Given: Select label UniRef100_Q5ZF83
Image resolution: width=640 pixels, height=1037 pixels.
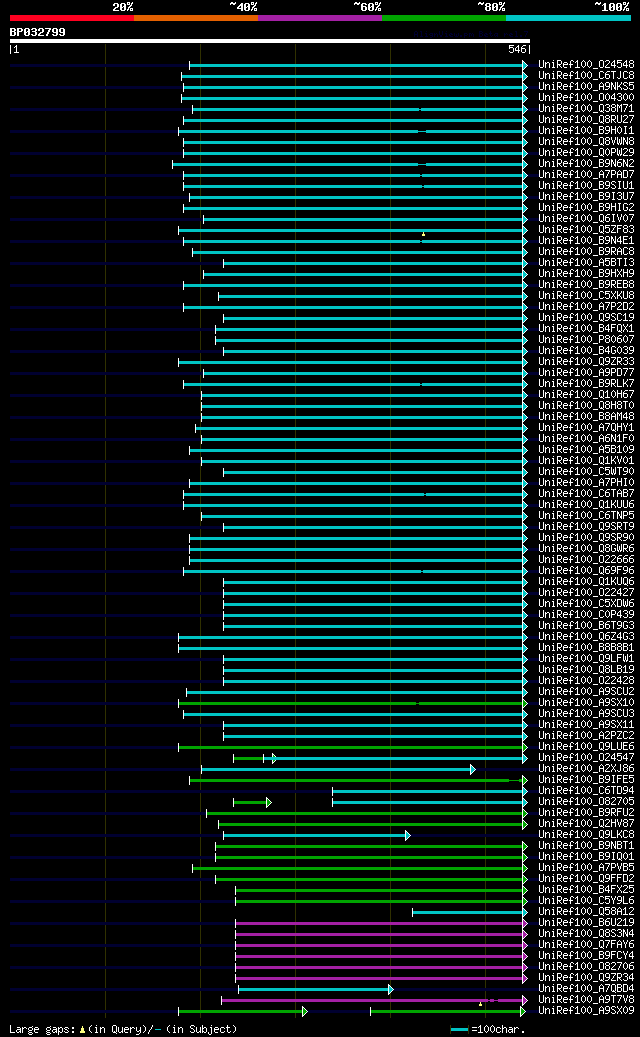Looking at the screenshot, I should (586, 229).
